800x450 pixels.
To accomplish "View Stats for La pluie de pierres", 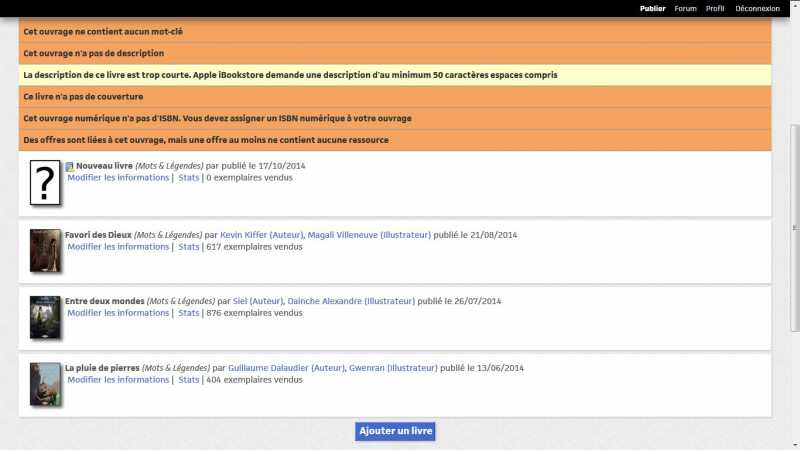I will (189, 380).
